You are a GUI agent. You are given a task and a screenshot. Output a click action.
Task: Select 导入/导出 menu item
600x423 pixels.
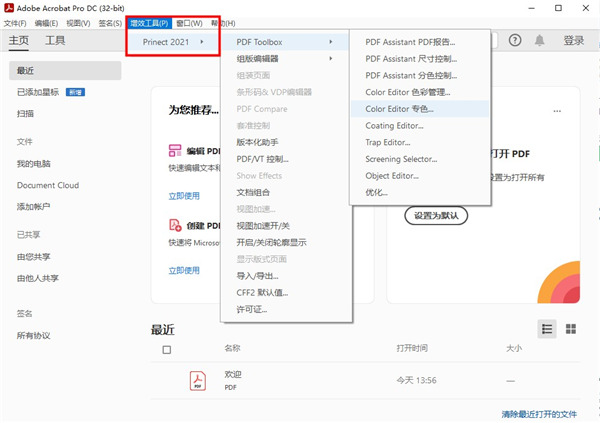286,276
